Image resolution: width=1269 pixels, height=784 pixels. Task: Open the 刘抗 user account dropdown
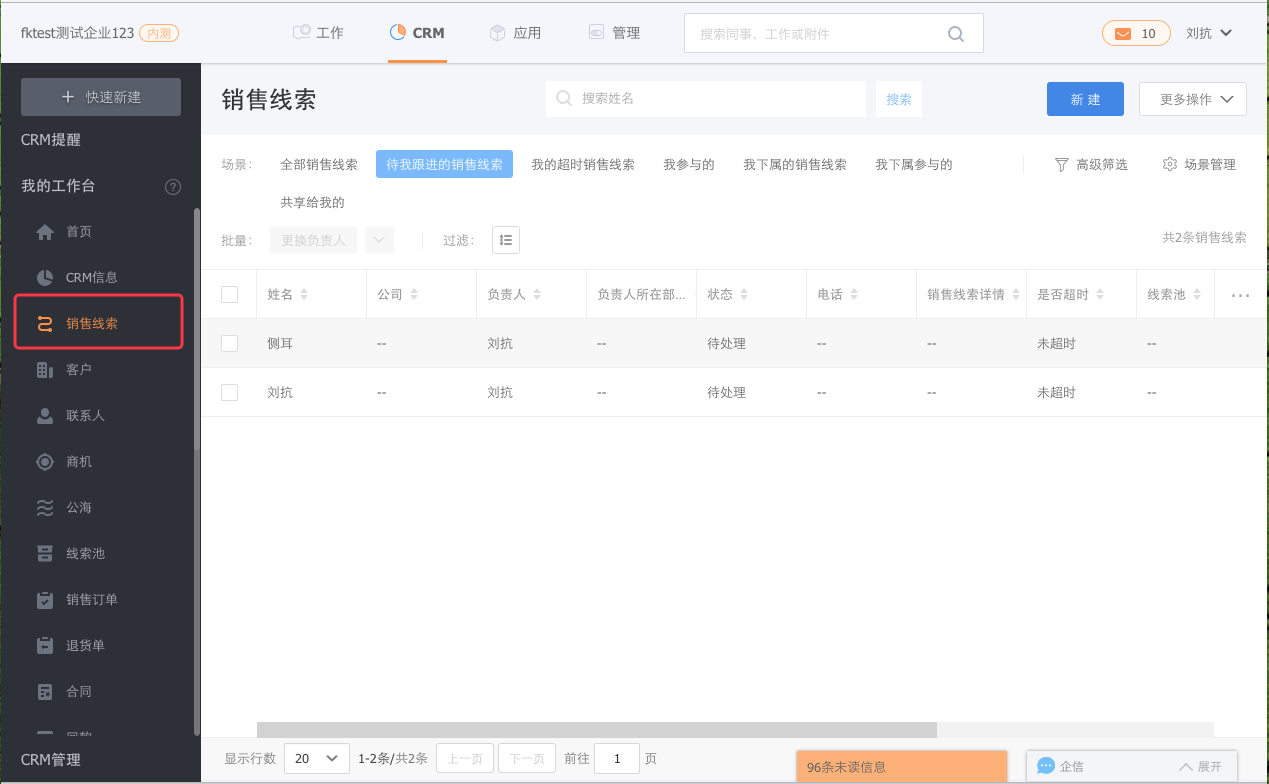(1209, 33)
